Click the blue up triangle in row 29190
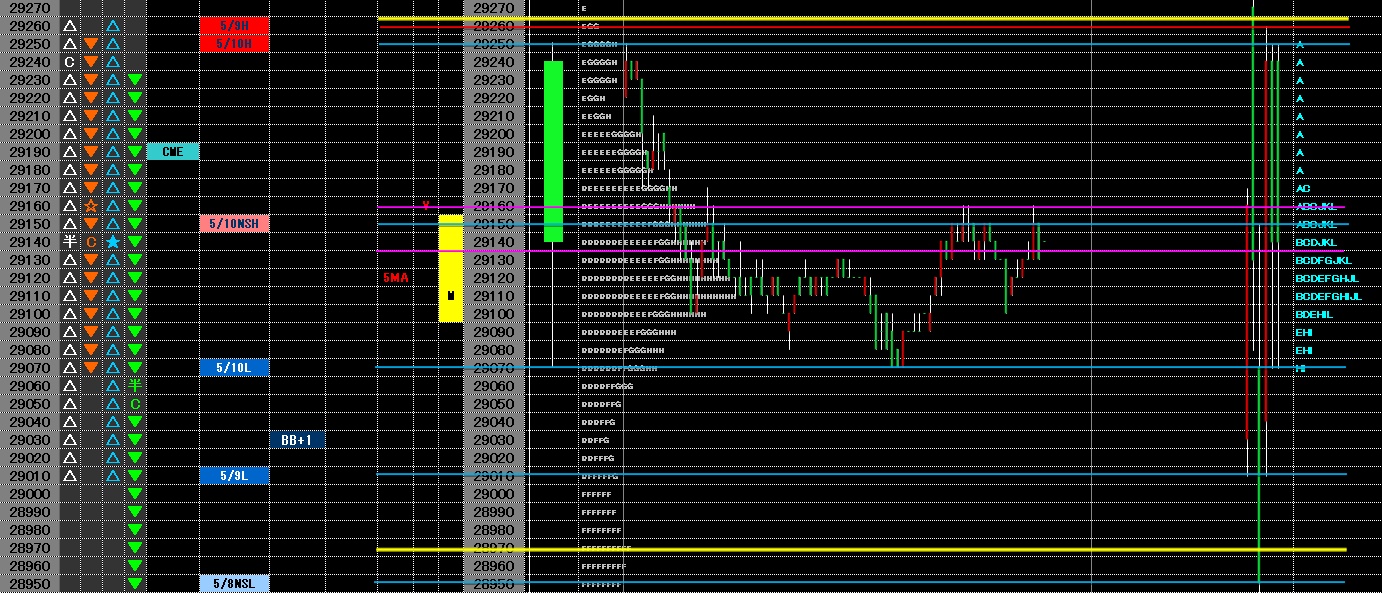Viewport: 1382px width, 593px height. click(x=113, y=152)
